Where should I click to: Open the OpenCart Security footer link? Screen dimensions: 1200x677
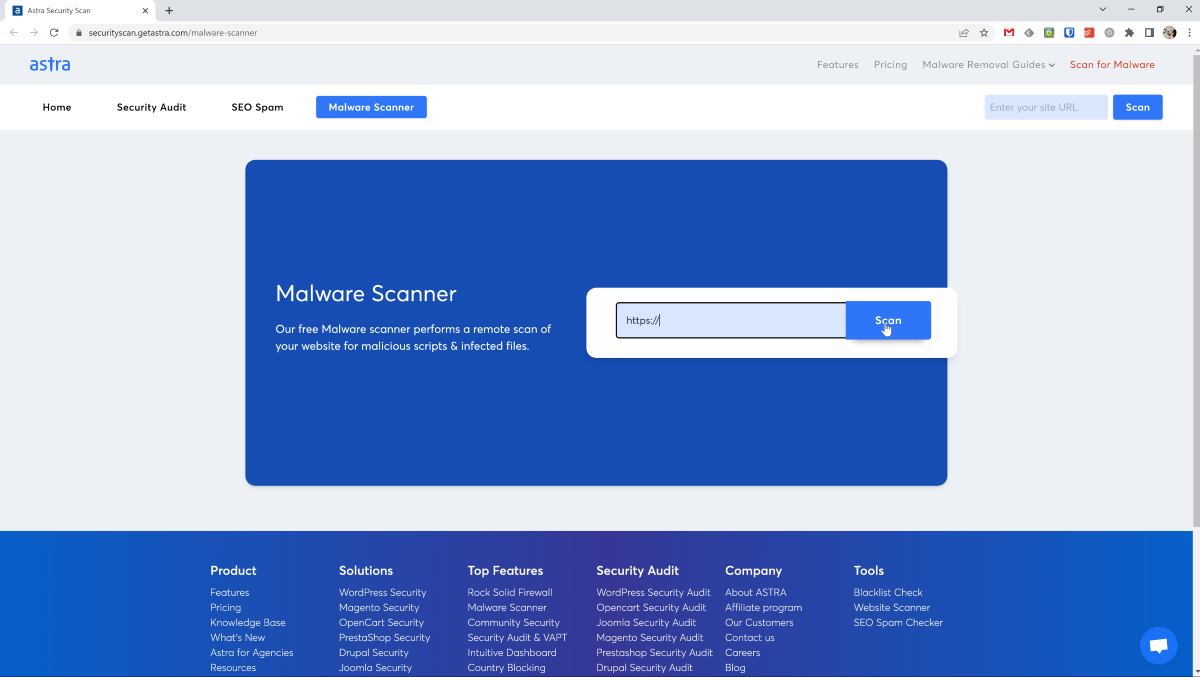pos(381,623)
